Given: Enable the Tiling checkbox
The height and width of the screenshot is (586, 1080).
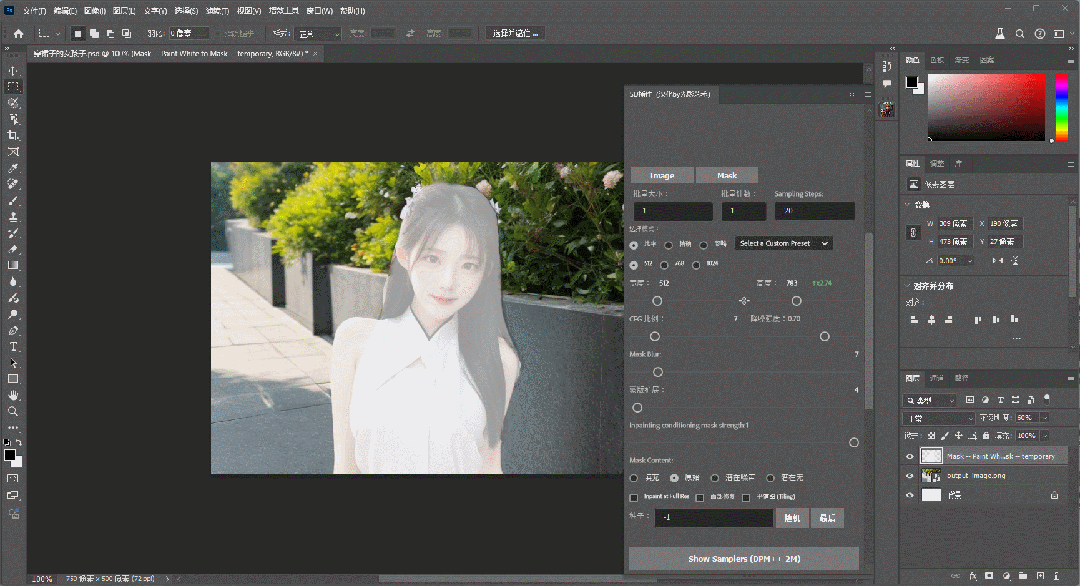Looking at the screenshot, I should point(746,498).
